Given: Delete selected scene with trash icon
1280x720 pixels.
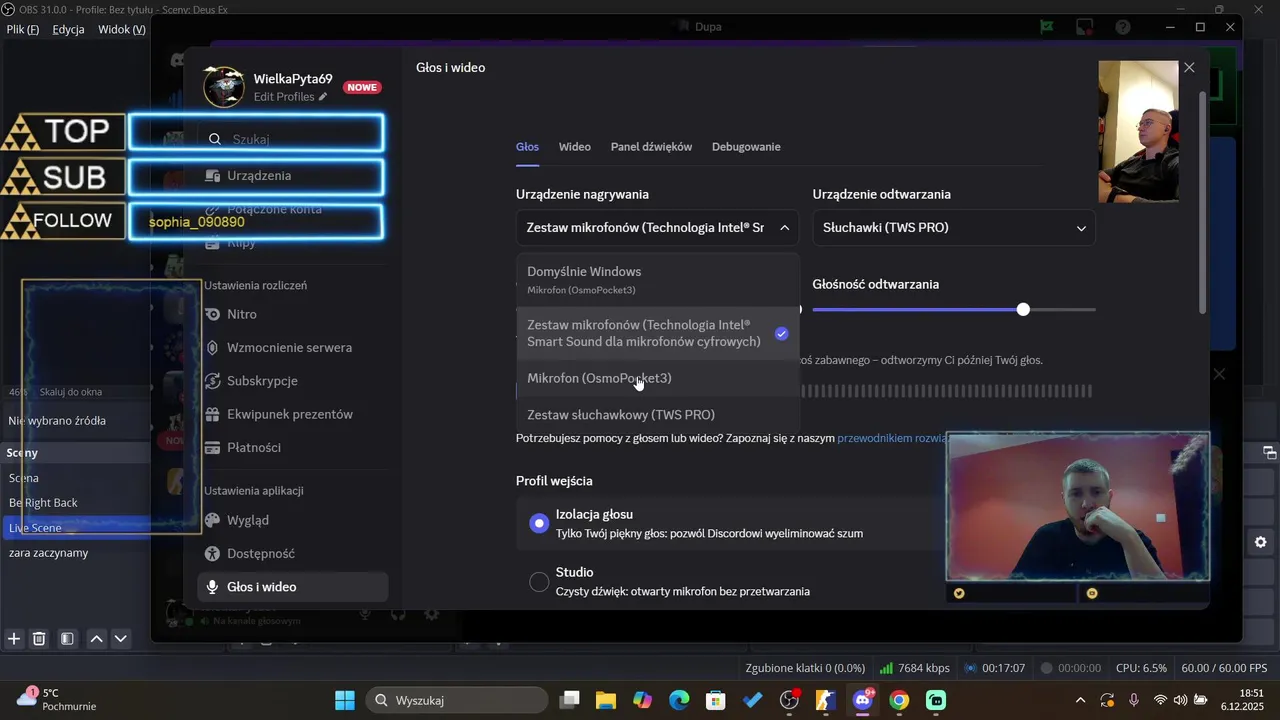Looking at the screenshot, I should (39, 638).
